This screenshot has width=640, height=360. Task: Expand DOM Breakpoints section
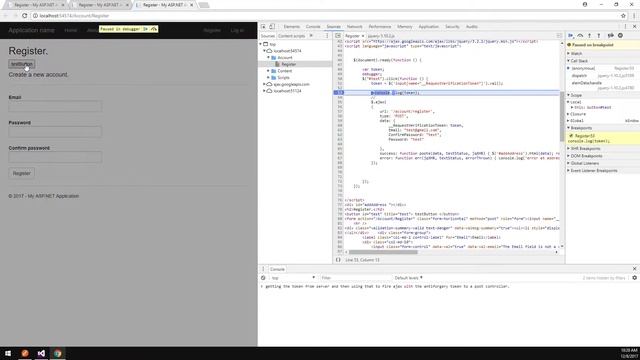(x=585, y=156)
